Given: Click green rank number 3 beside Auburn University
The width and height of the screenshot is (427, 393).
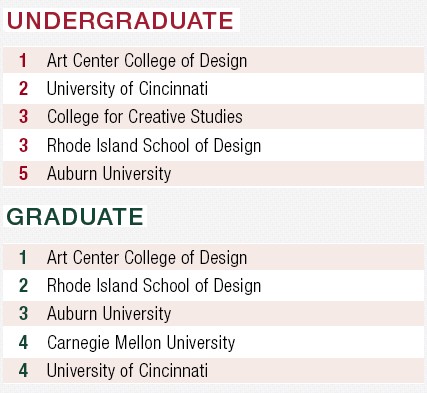Looking at the screenshot, I should [x=23, y=314].
